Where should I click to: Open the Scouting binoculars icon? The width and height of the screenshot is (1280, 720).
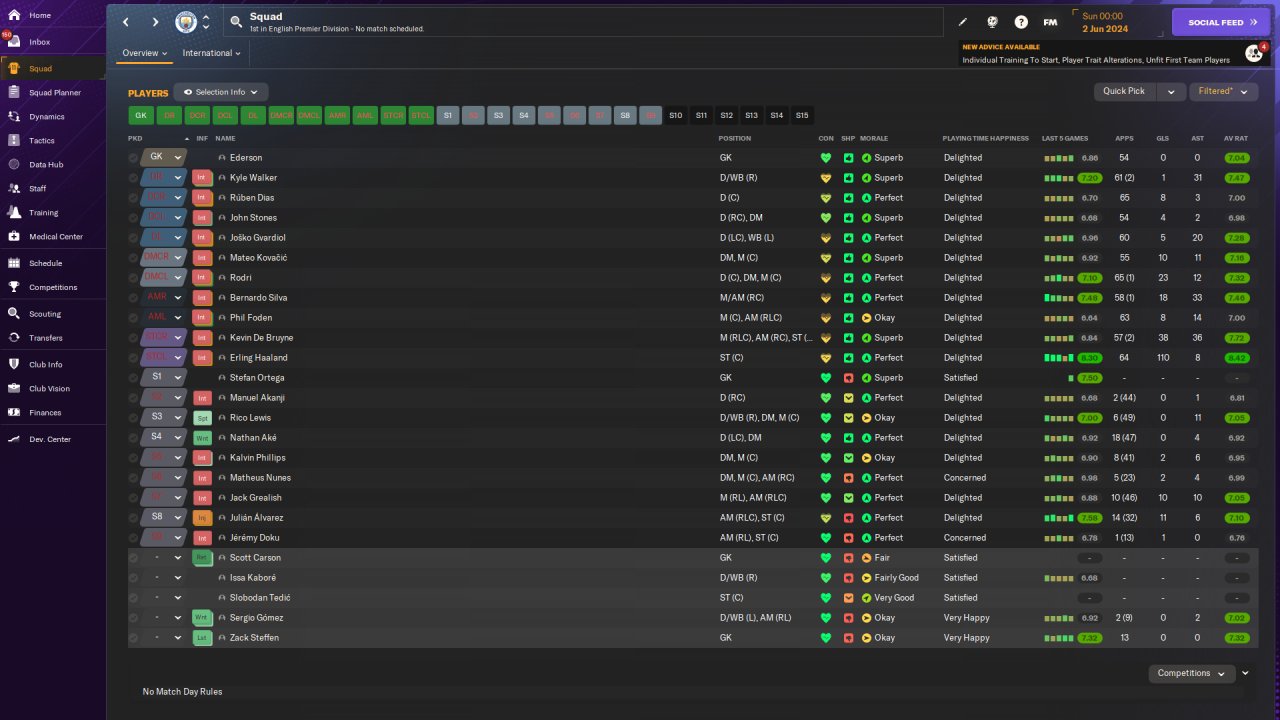[x=14, y=313]
